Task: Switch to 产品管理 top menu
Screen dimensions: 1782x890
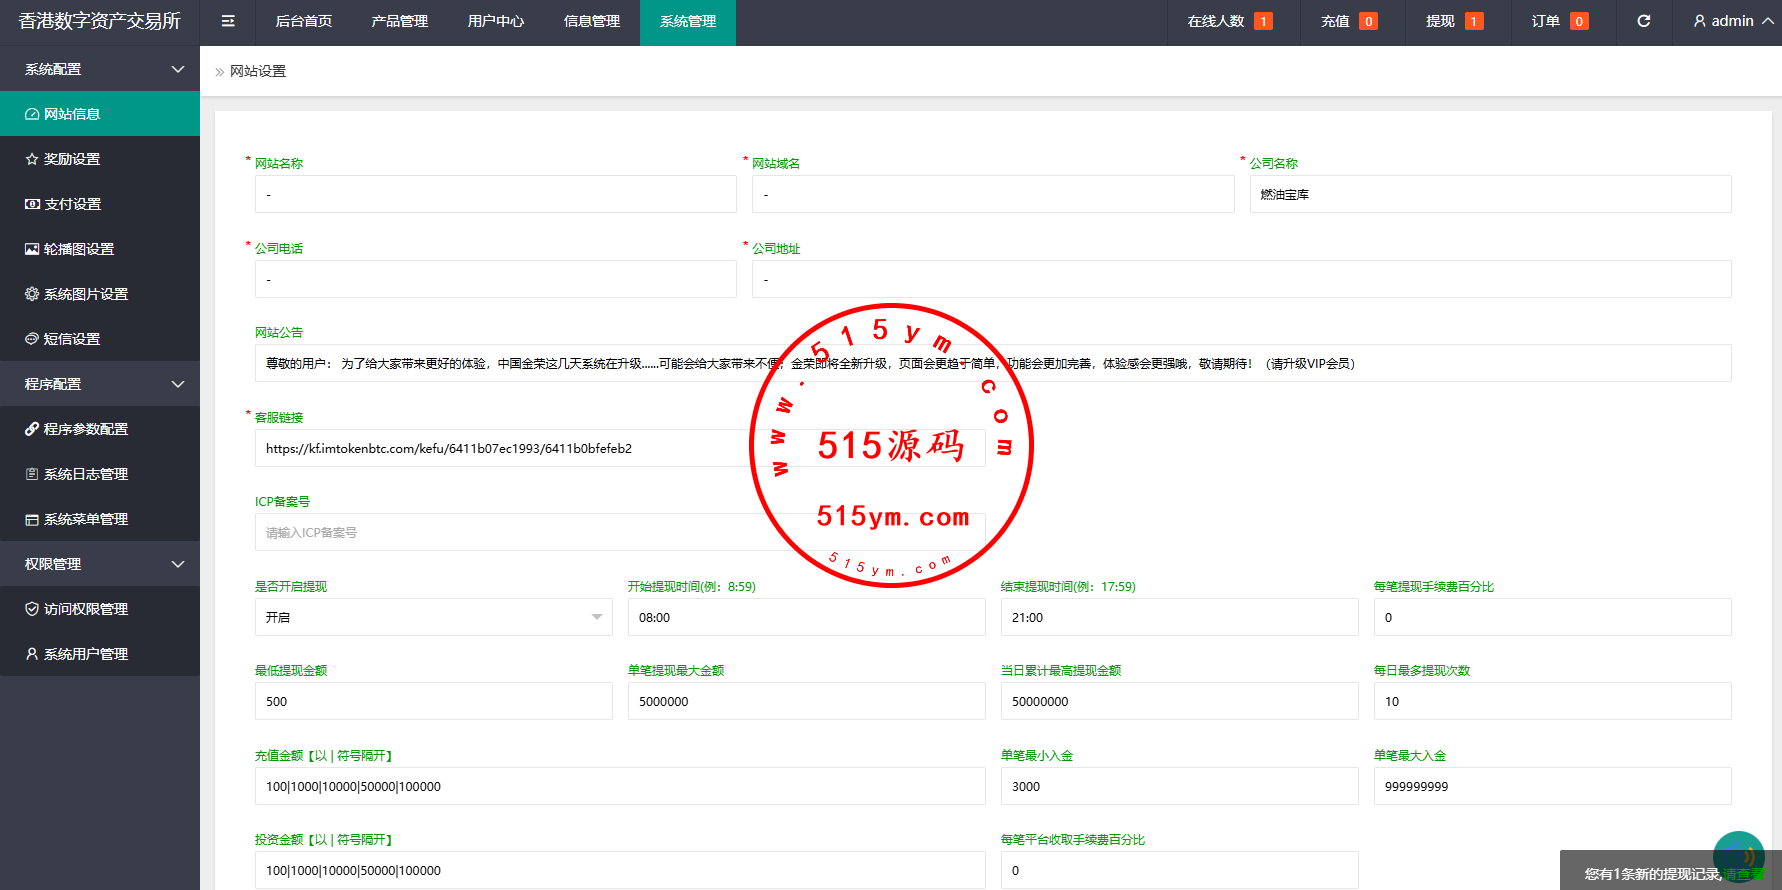Action: click(400, 21)
